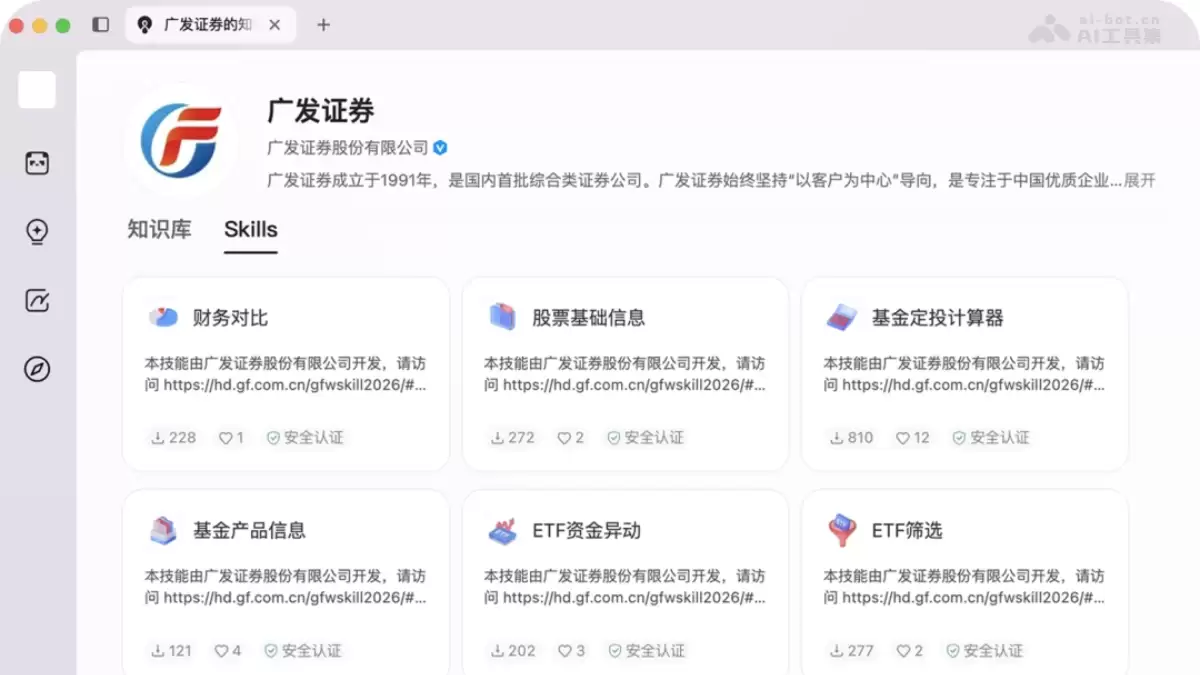The image size is (1200, 675).
Task: Click the 股票基础信息 card description text
Action: [625, 374]
